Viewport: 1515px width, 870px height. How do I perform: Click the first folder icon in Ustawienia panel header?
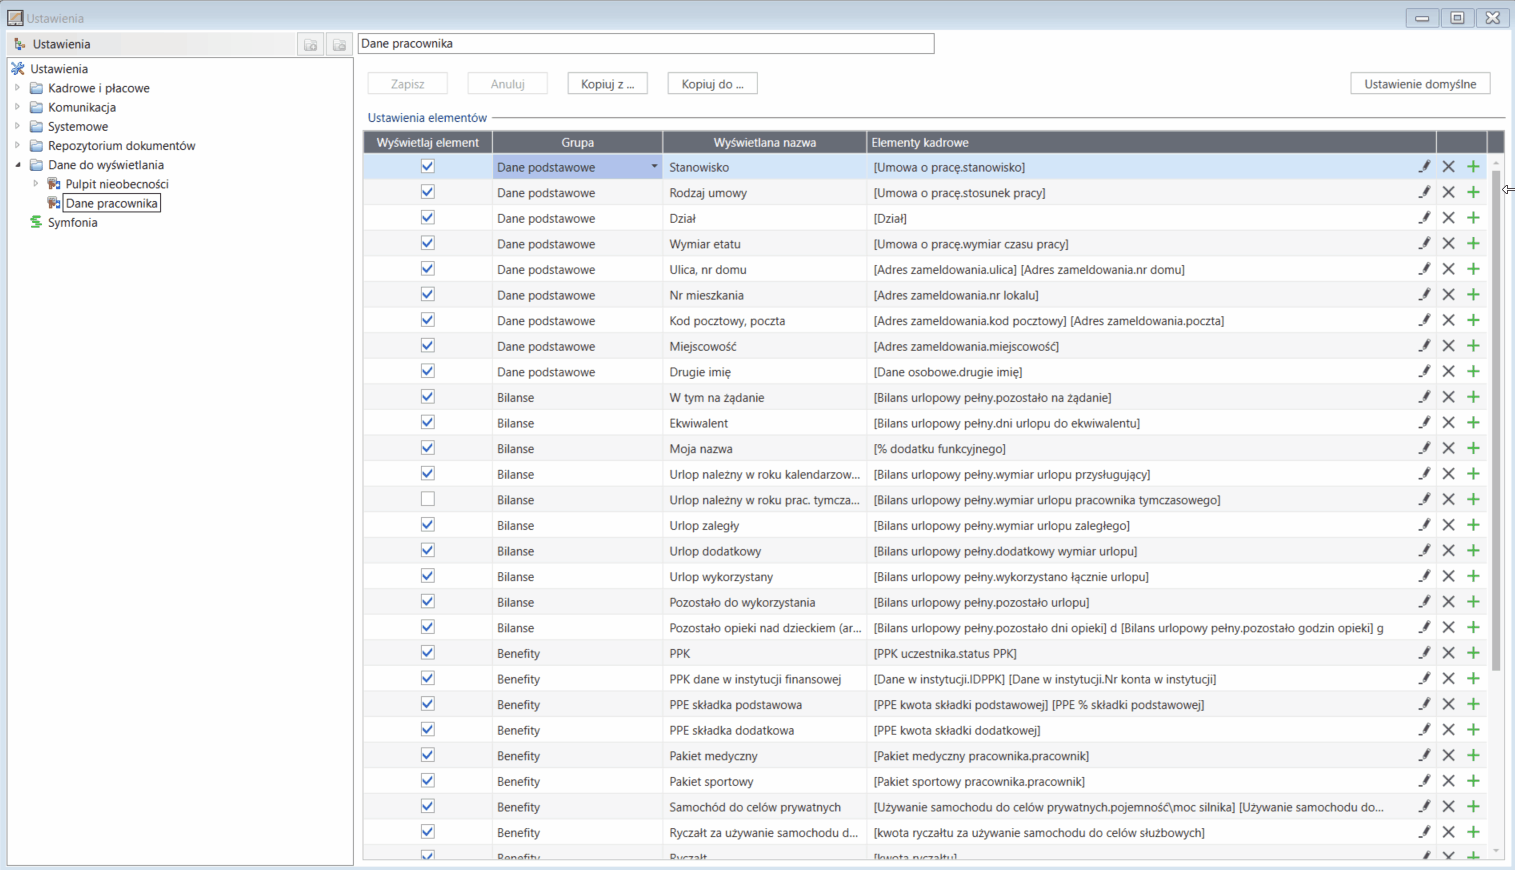point(310,44)
